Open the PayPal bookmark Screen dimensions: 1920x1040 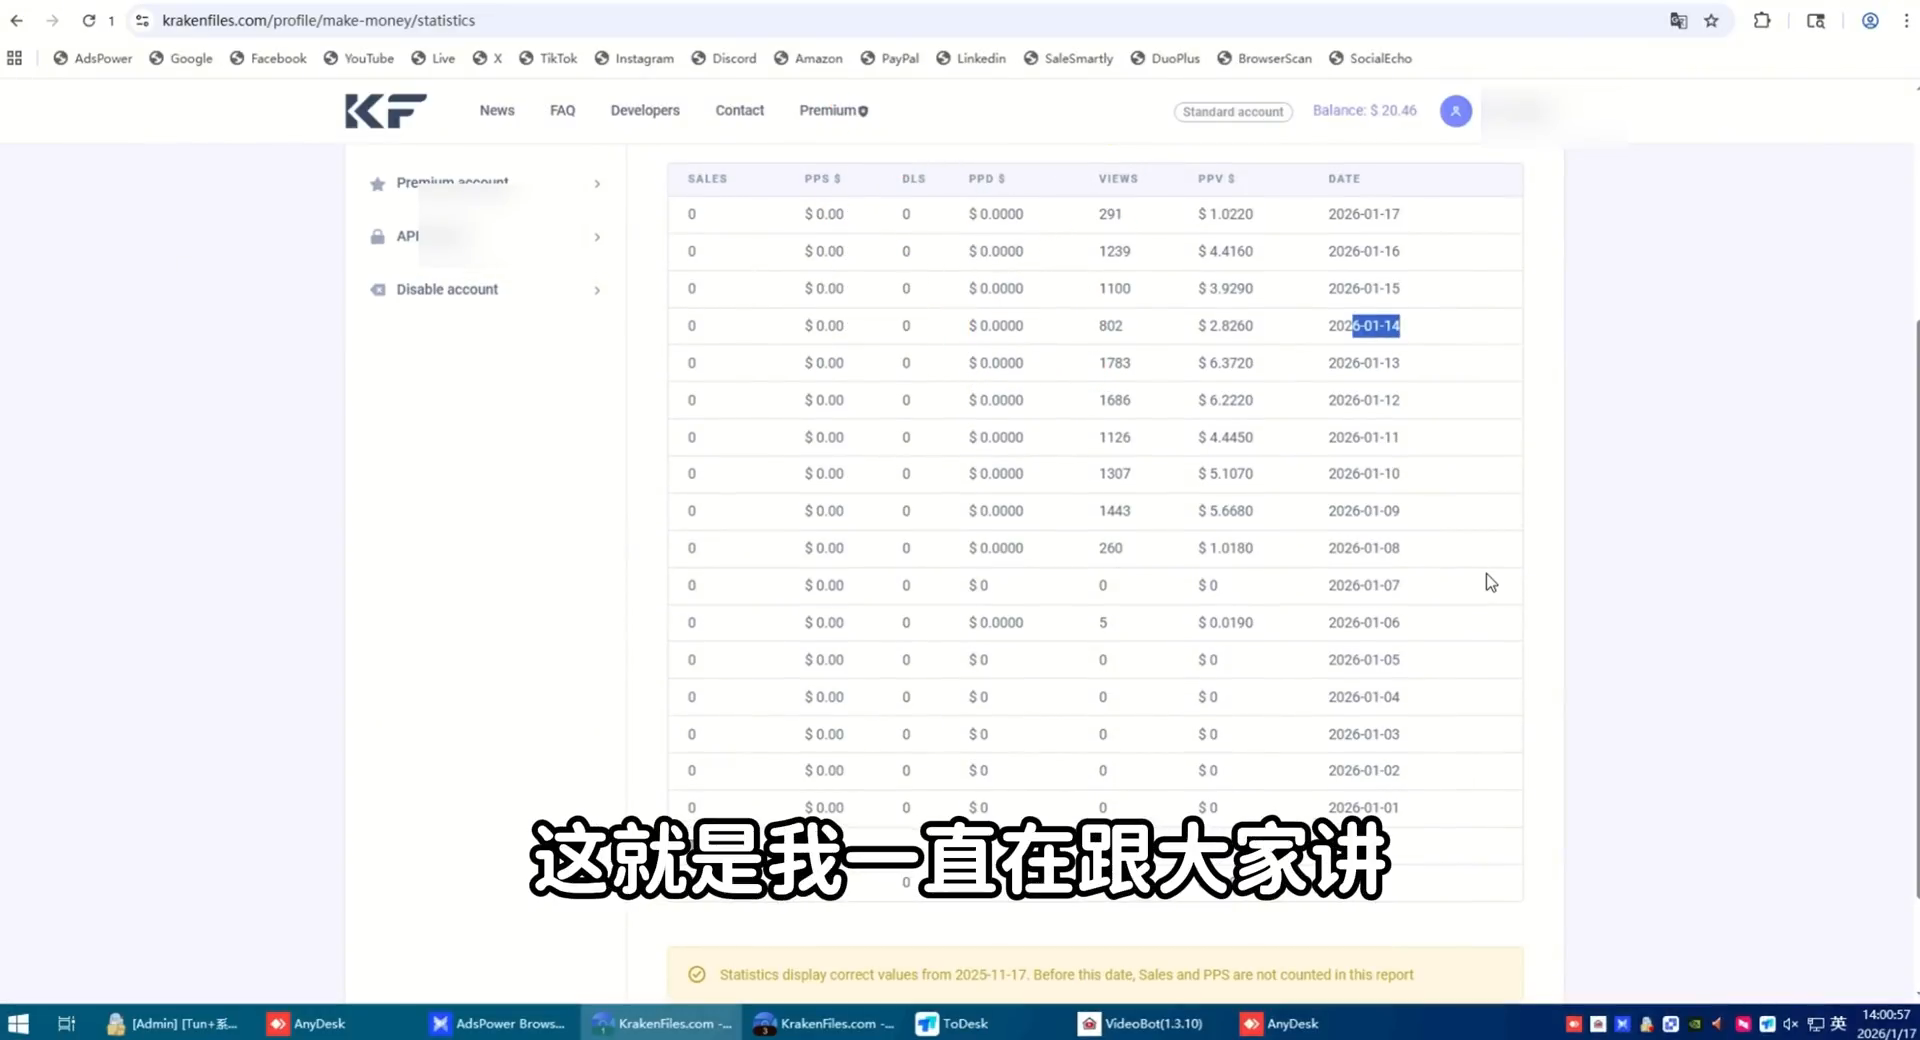point(890,58)
